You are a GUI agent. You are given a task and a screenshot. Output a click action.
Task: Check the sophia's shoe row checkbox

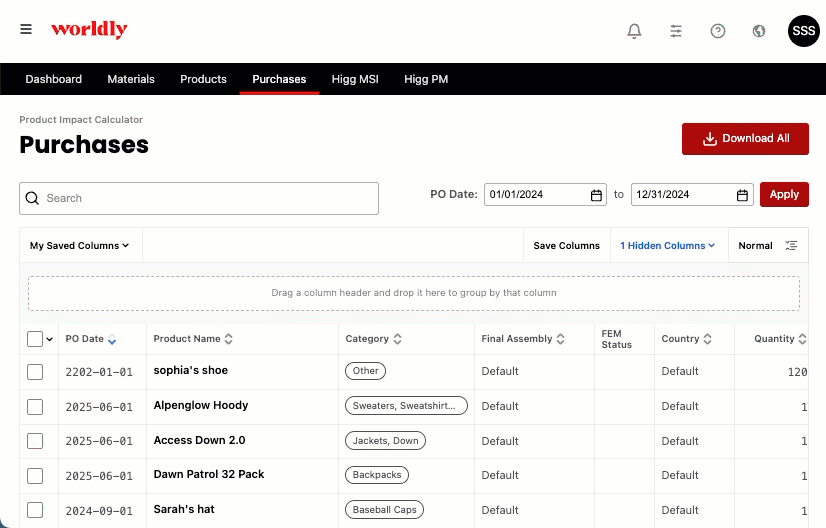point(35,372)
